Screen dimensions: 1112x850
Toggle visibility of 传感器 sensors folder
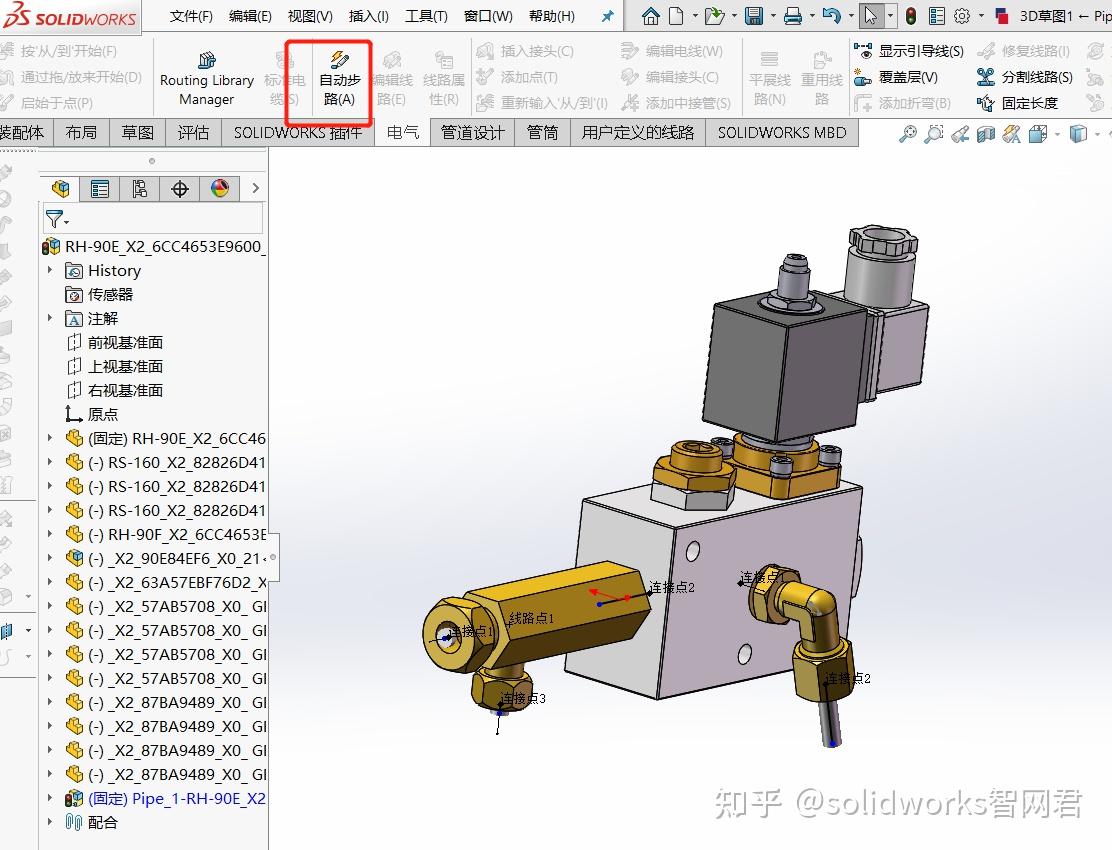click(110, 294)
